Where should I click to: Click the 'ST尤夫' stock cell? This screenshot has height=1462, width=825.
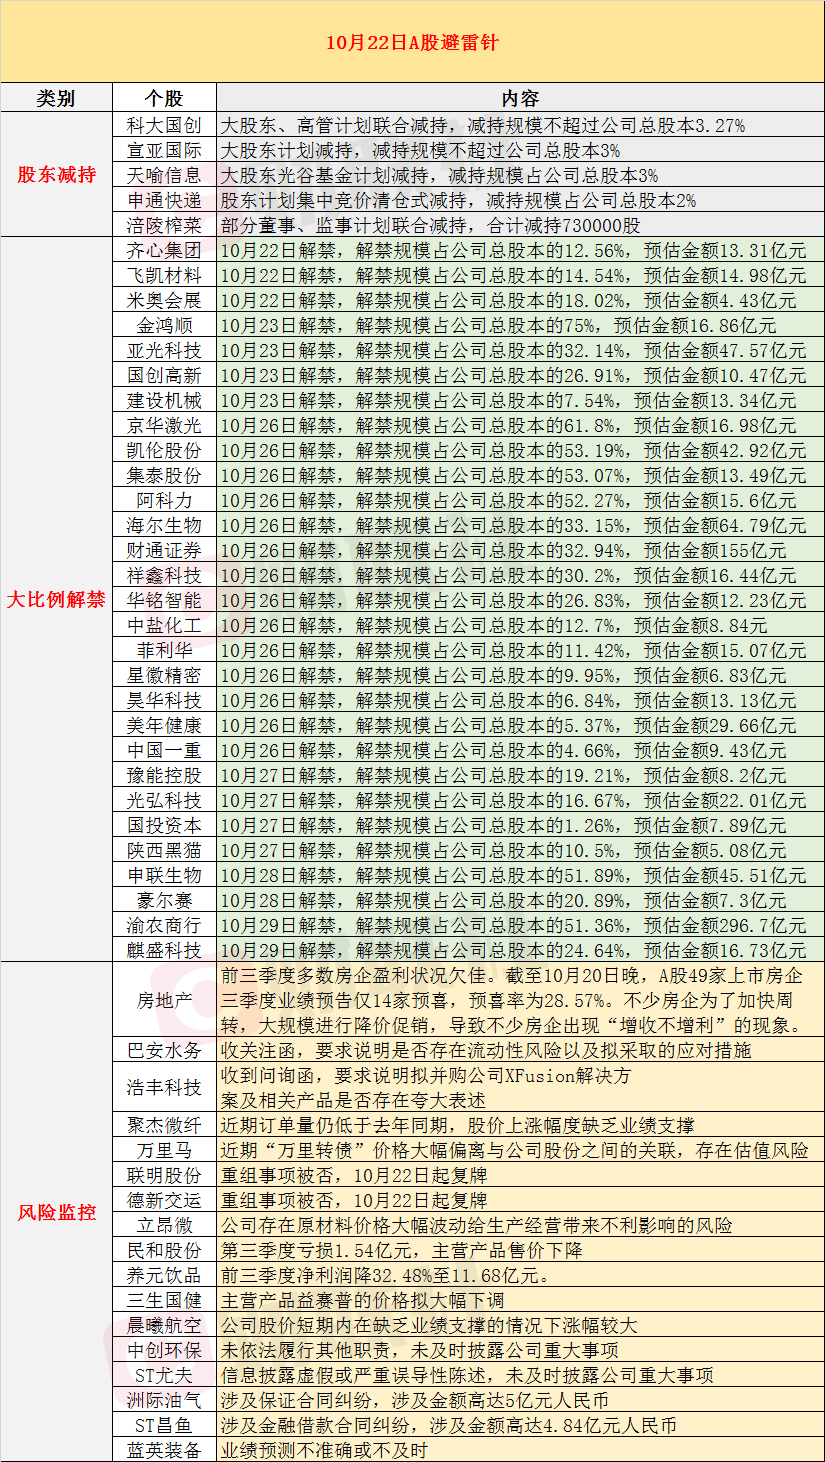[x=164, y=1375]
